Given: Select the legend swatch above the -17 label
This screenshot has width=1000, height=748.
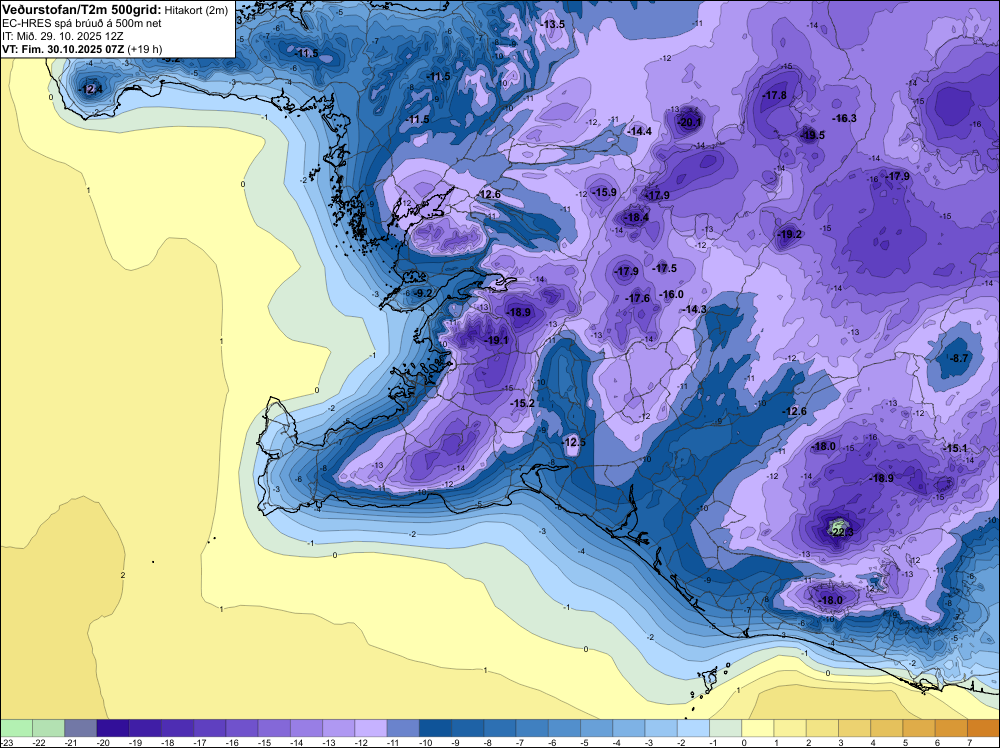Looking at the screenshot, I should click(x=210, y=728).
